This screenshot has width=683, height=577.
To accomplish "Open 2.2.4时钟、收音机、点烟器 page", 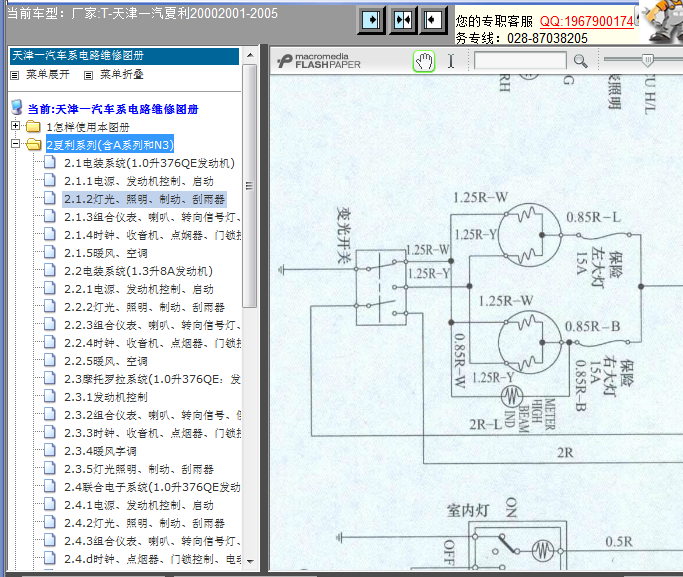I will pyautogui.click(x=152, y=343).
